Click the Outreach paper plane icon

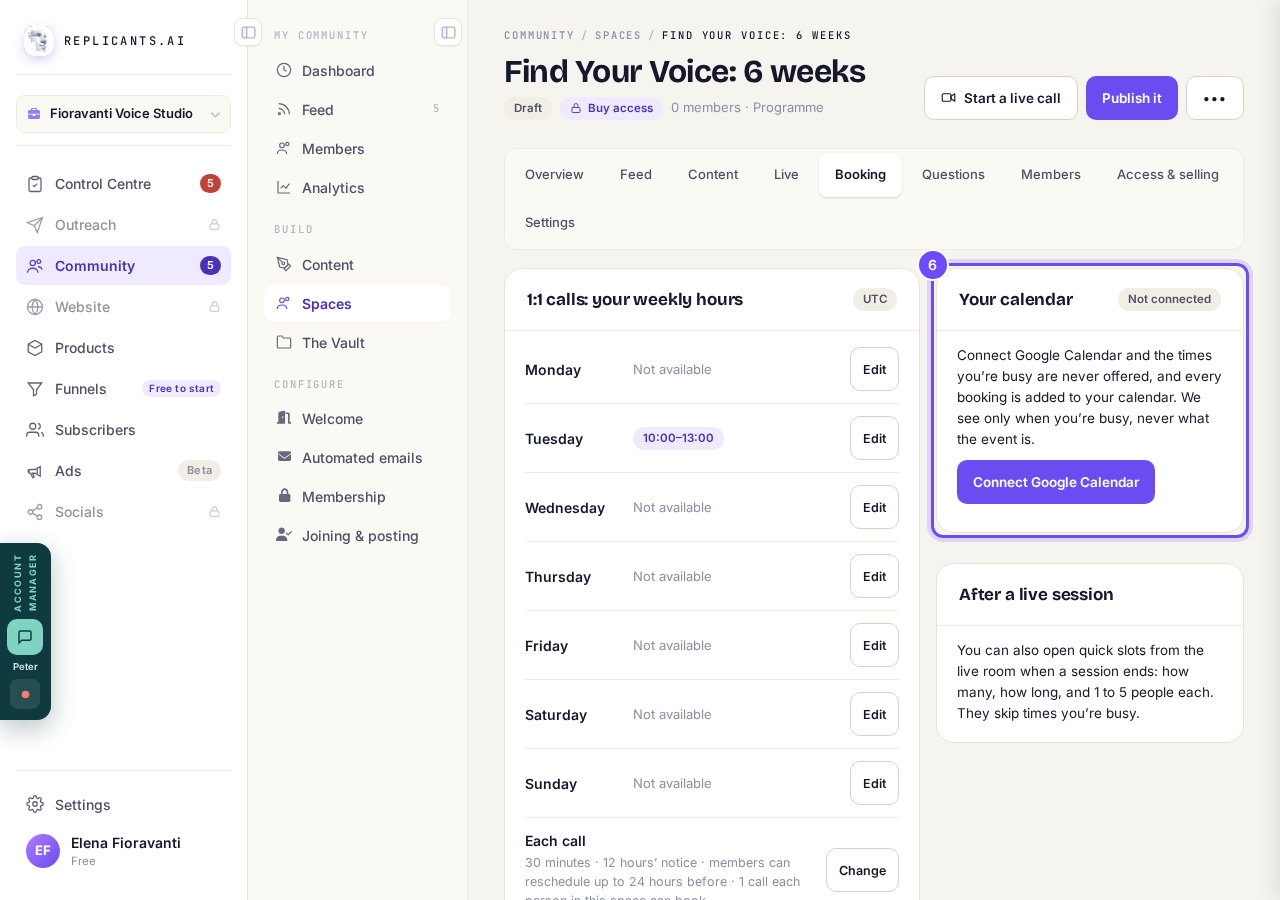point(35,225)
